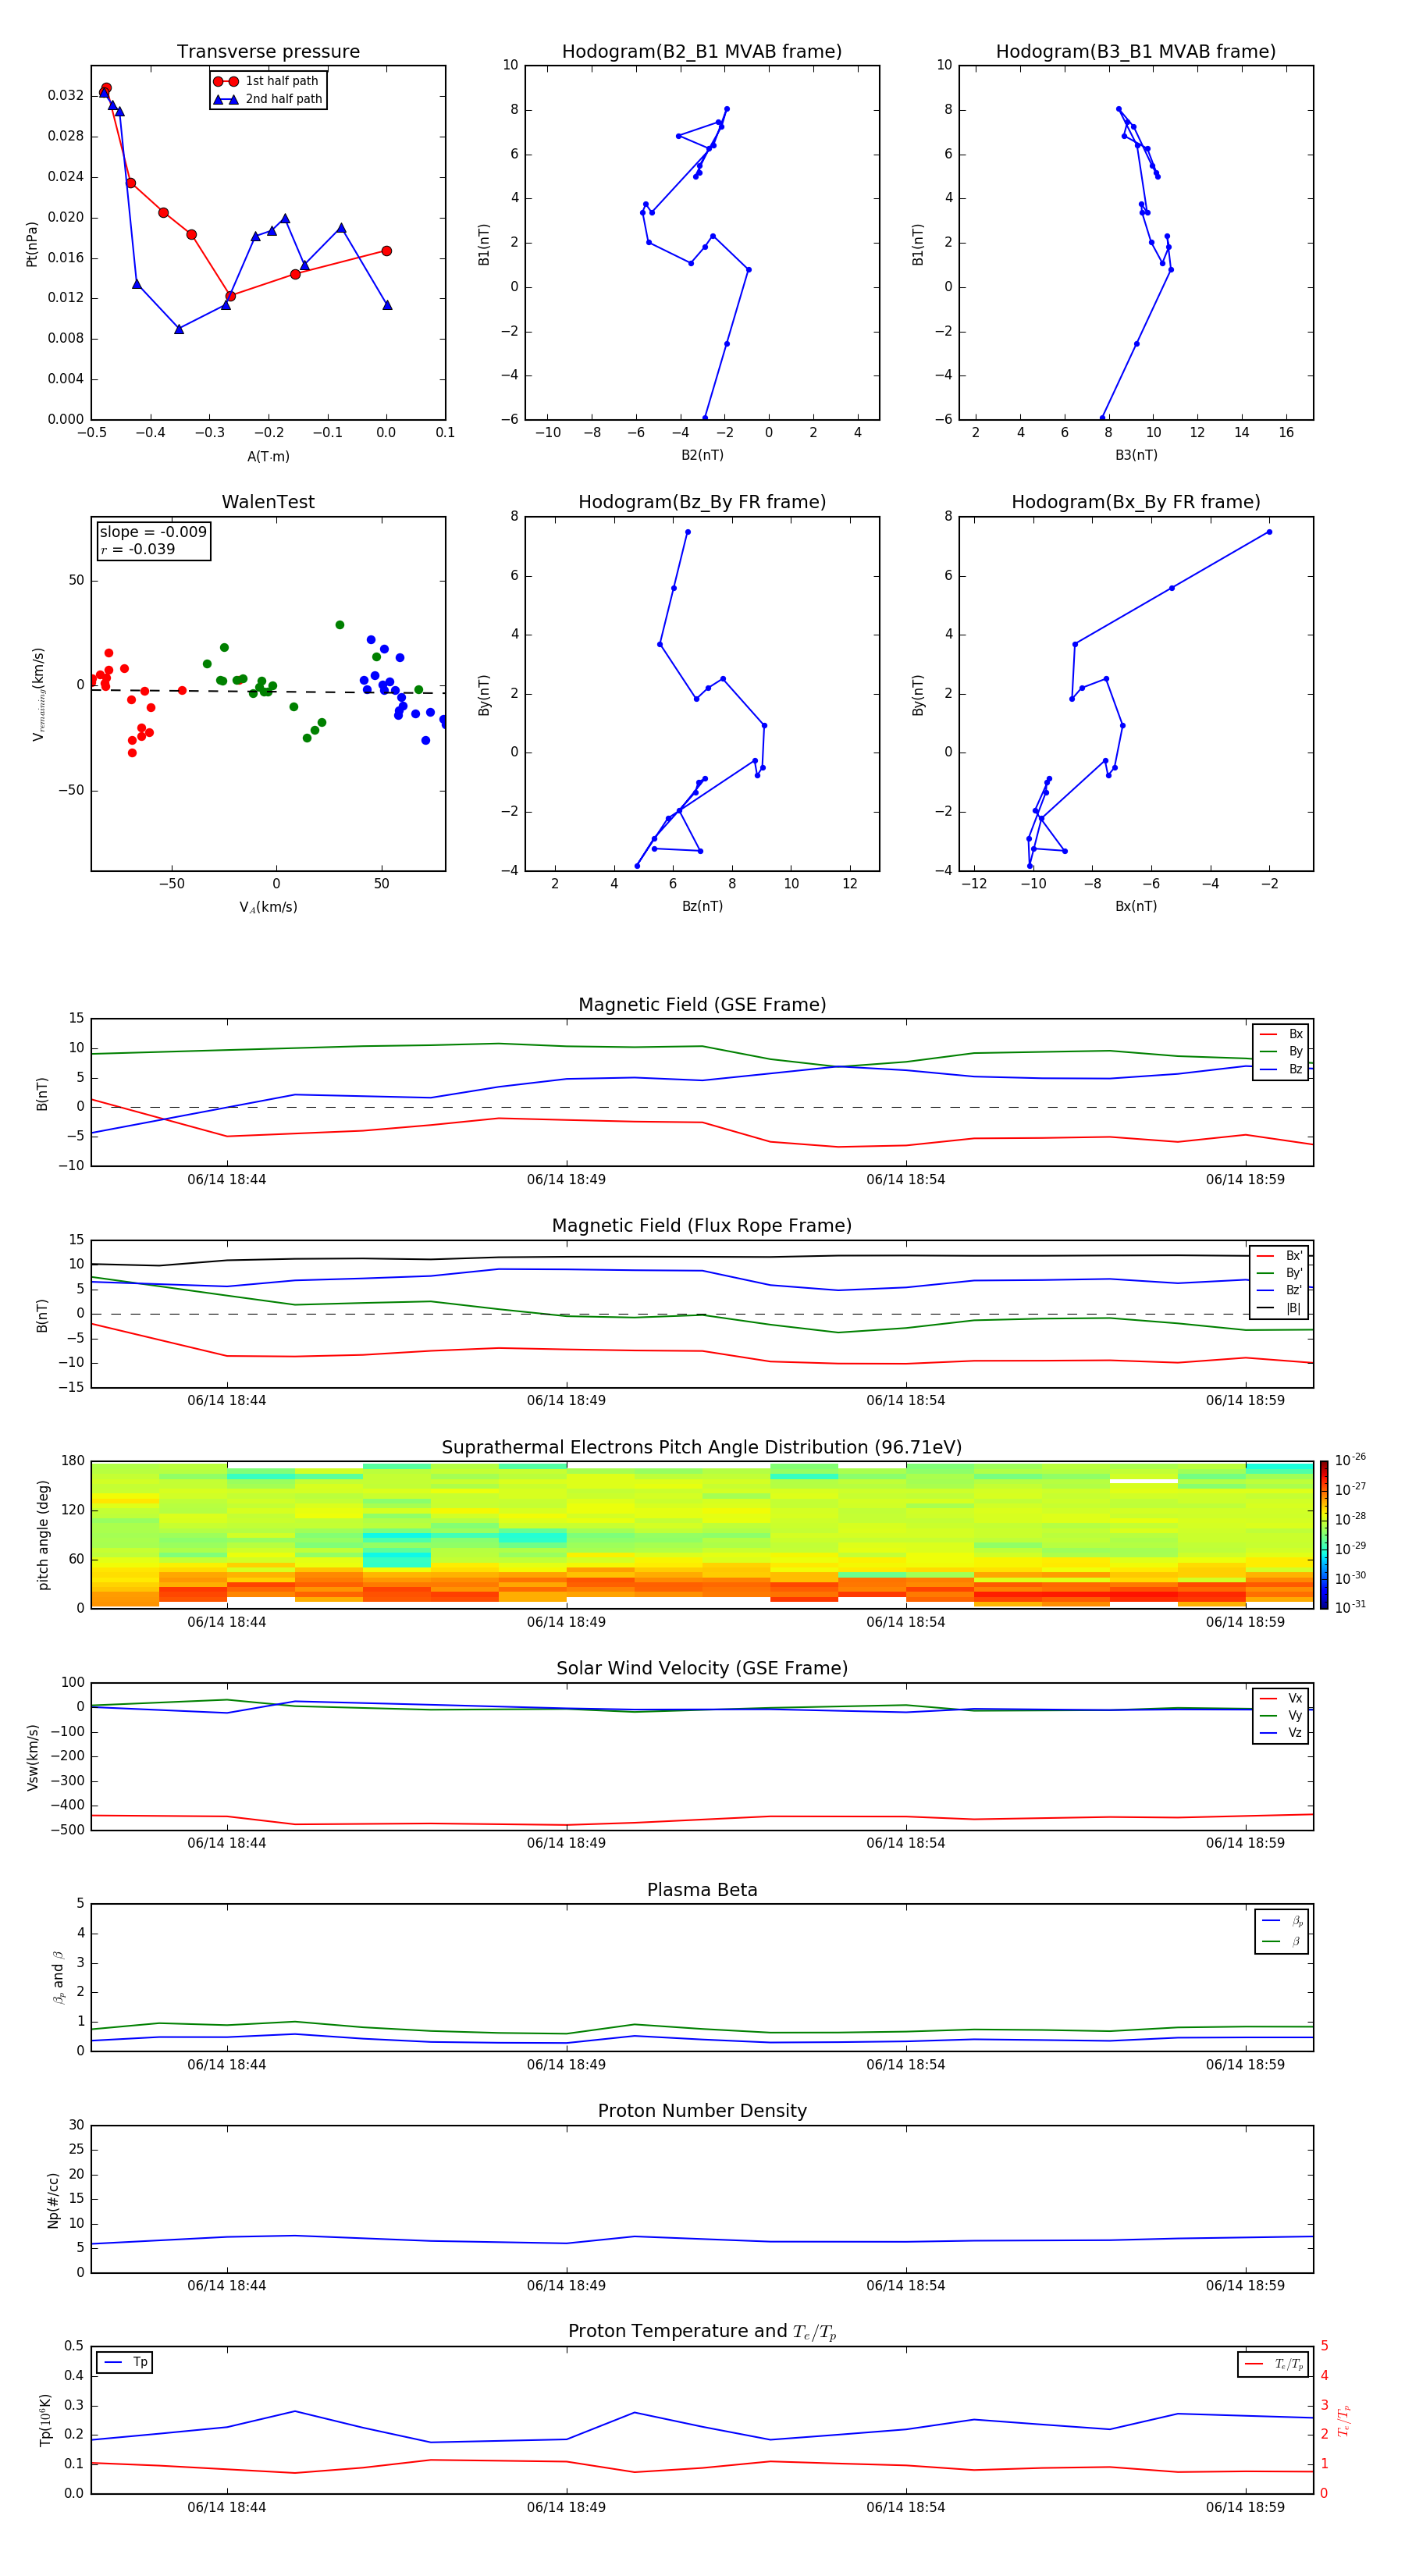Click the Vz entry in velocity legend

(x=1281, y=1733)
